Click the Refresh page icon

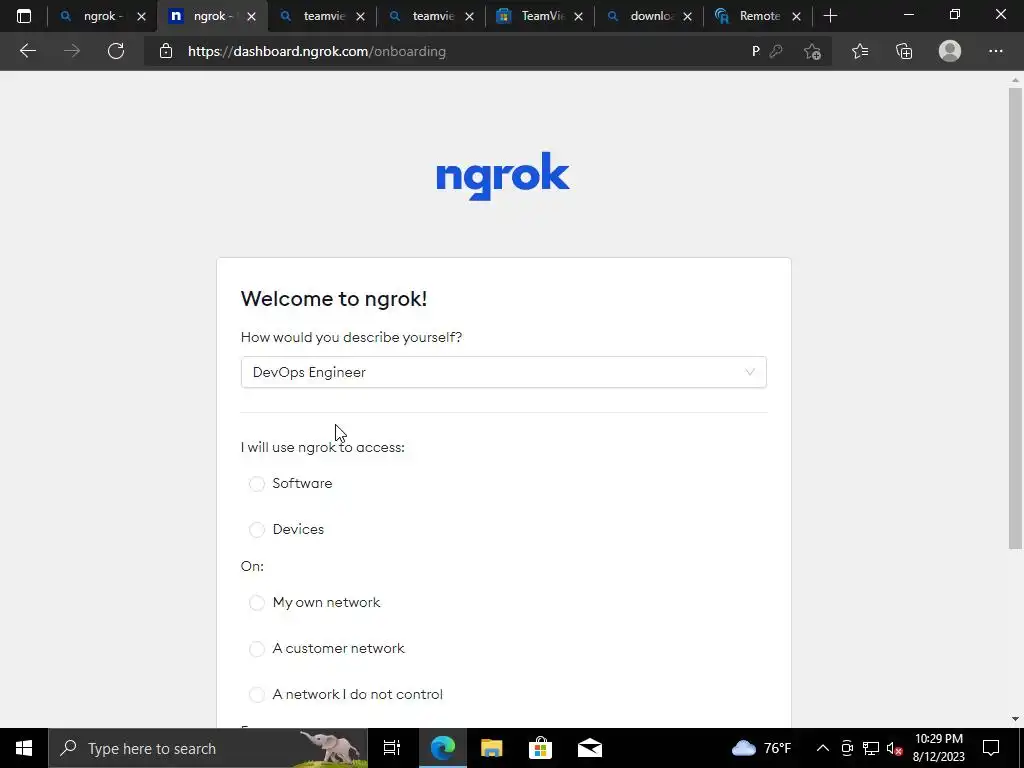[116, 51]
